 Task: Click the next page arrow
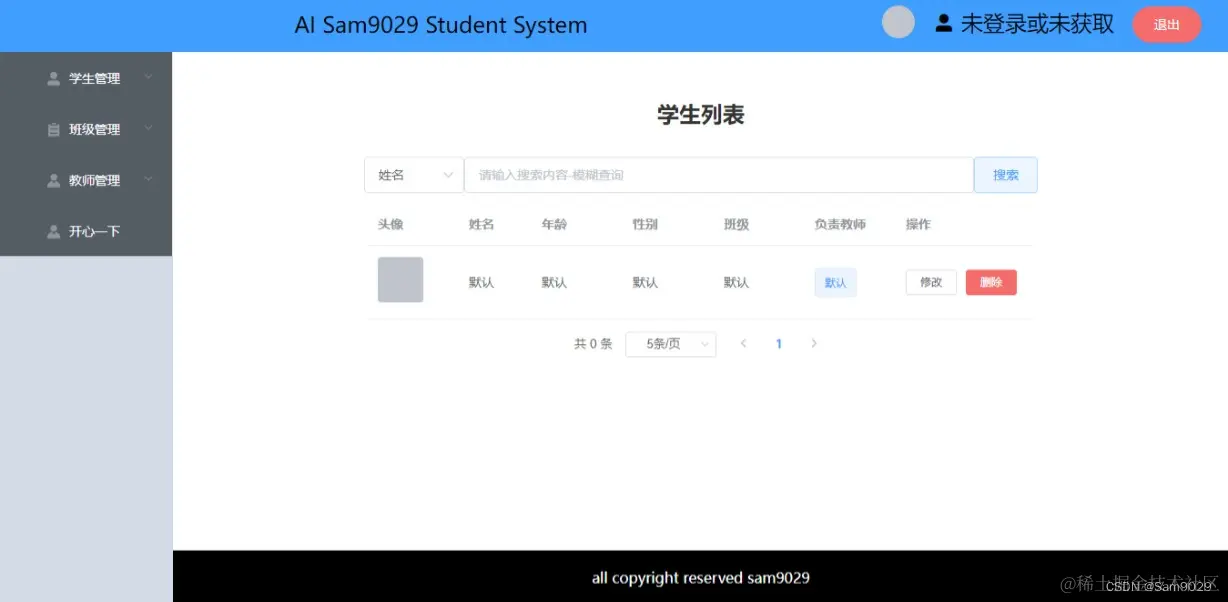pyautogui.click(x=814, y=343)
